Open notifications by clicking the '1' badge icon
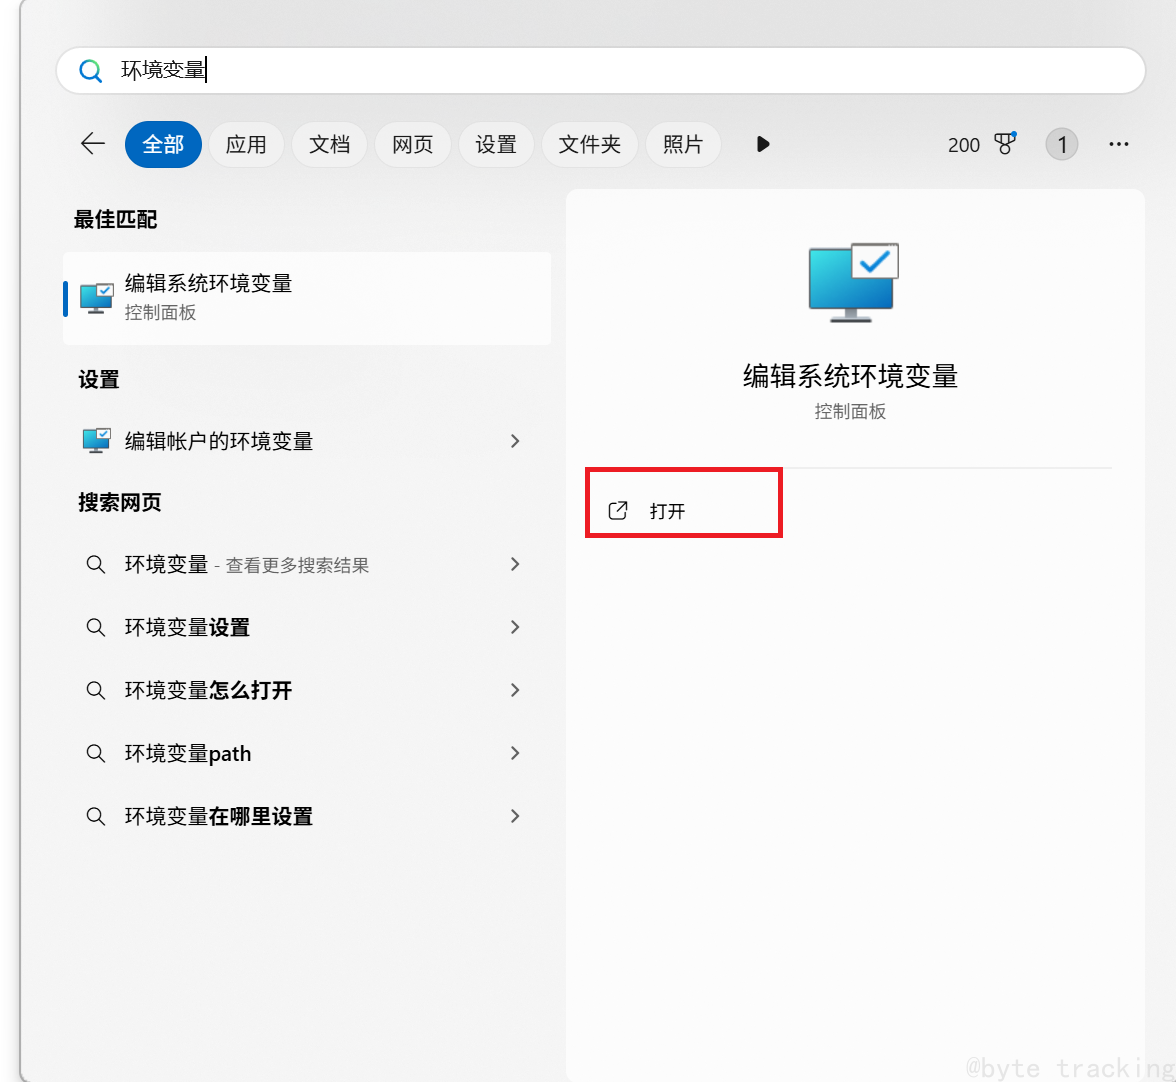 (x=1061, y=144)
